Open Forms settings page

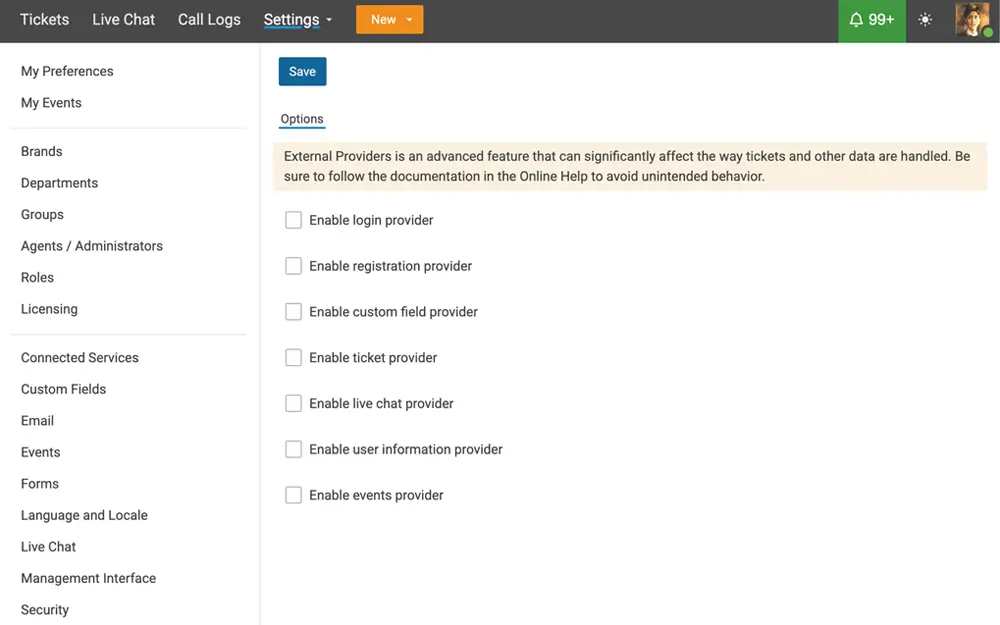40,484
